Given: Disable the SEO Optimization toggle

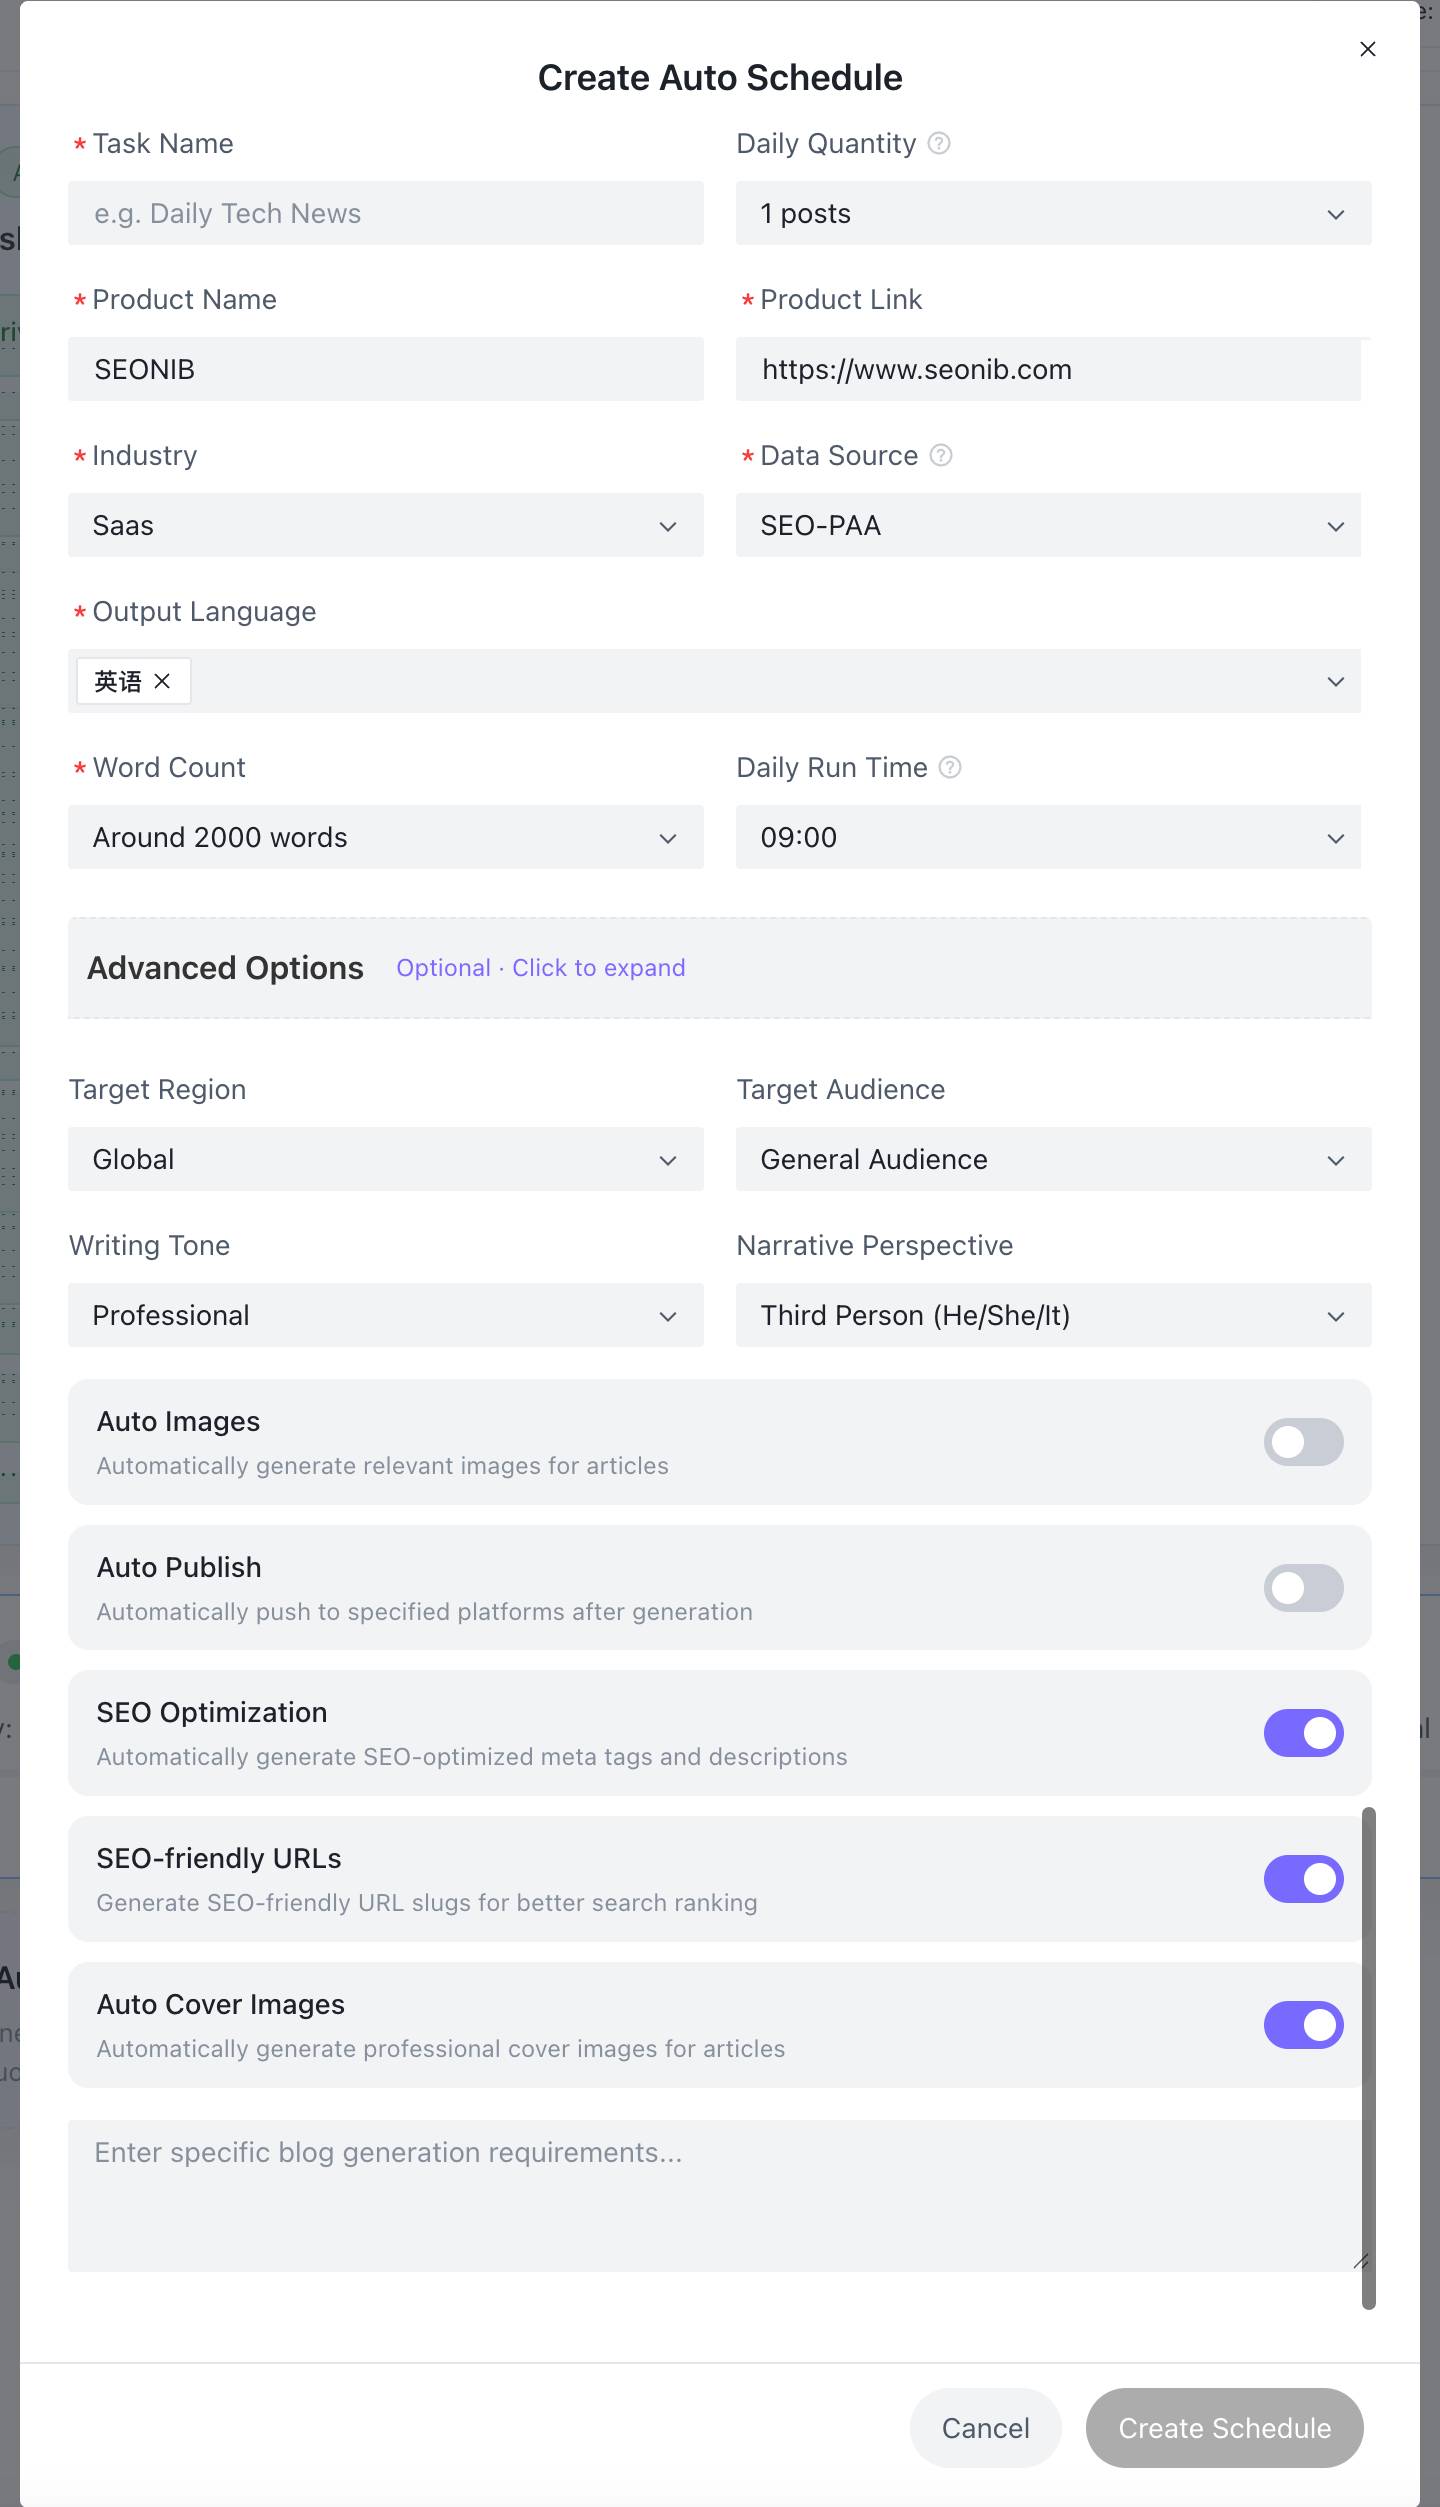Looking at the screenshot, I should point(1303,1733).
